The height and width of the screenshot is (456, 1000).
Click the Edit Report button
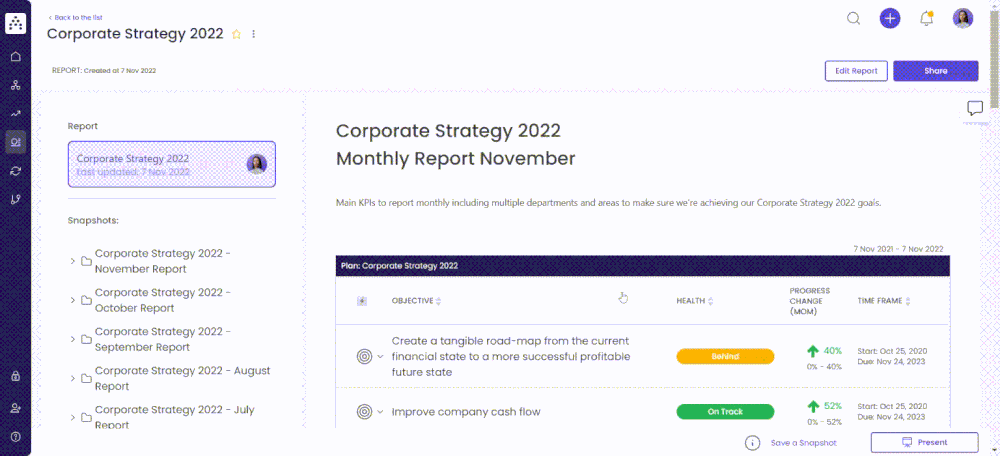pyautogui.click(x=855, y=71)
